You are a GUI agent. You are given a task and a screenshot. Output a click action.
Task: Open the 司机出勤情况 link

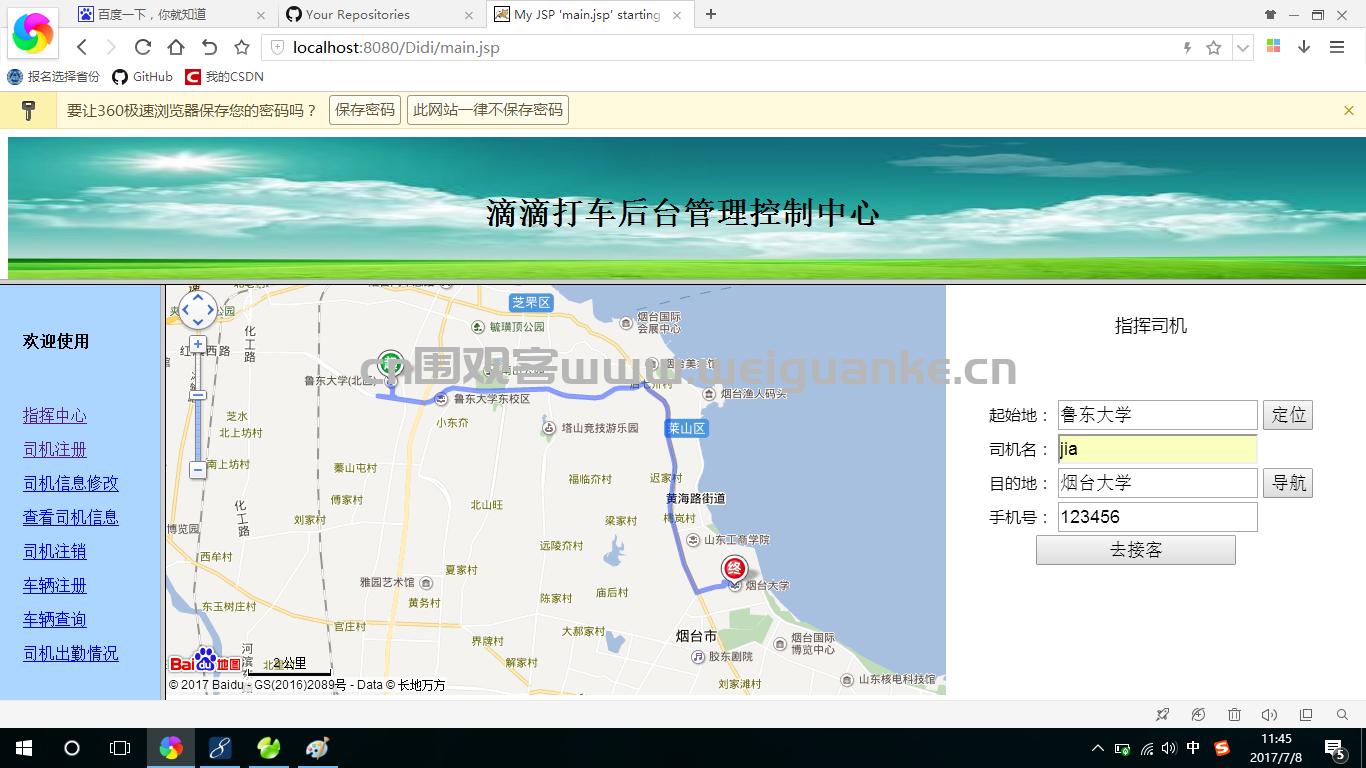[71, 653]
